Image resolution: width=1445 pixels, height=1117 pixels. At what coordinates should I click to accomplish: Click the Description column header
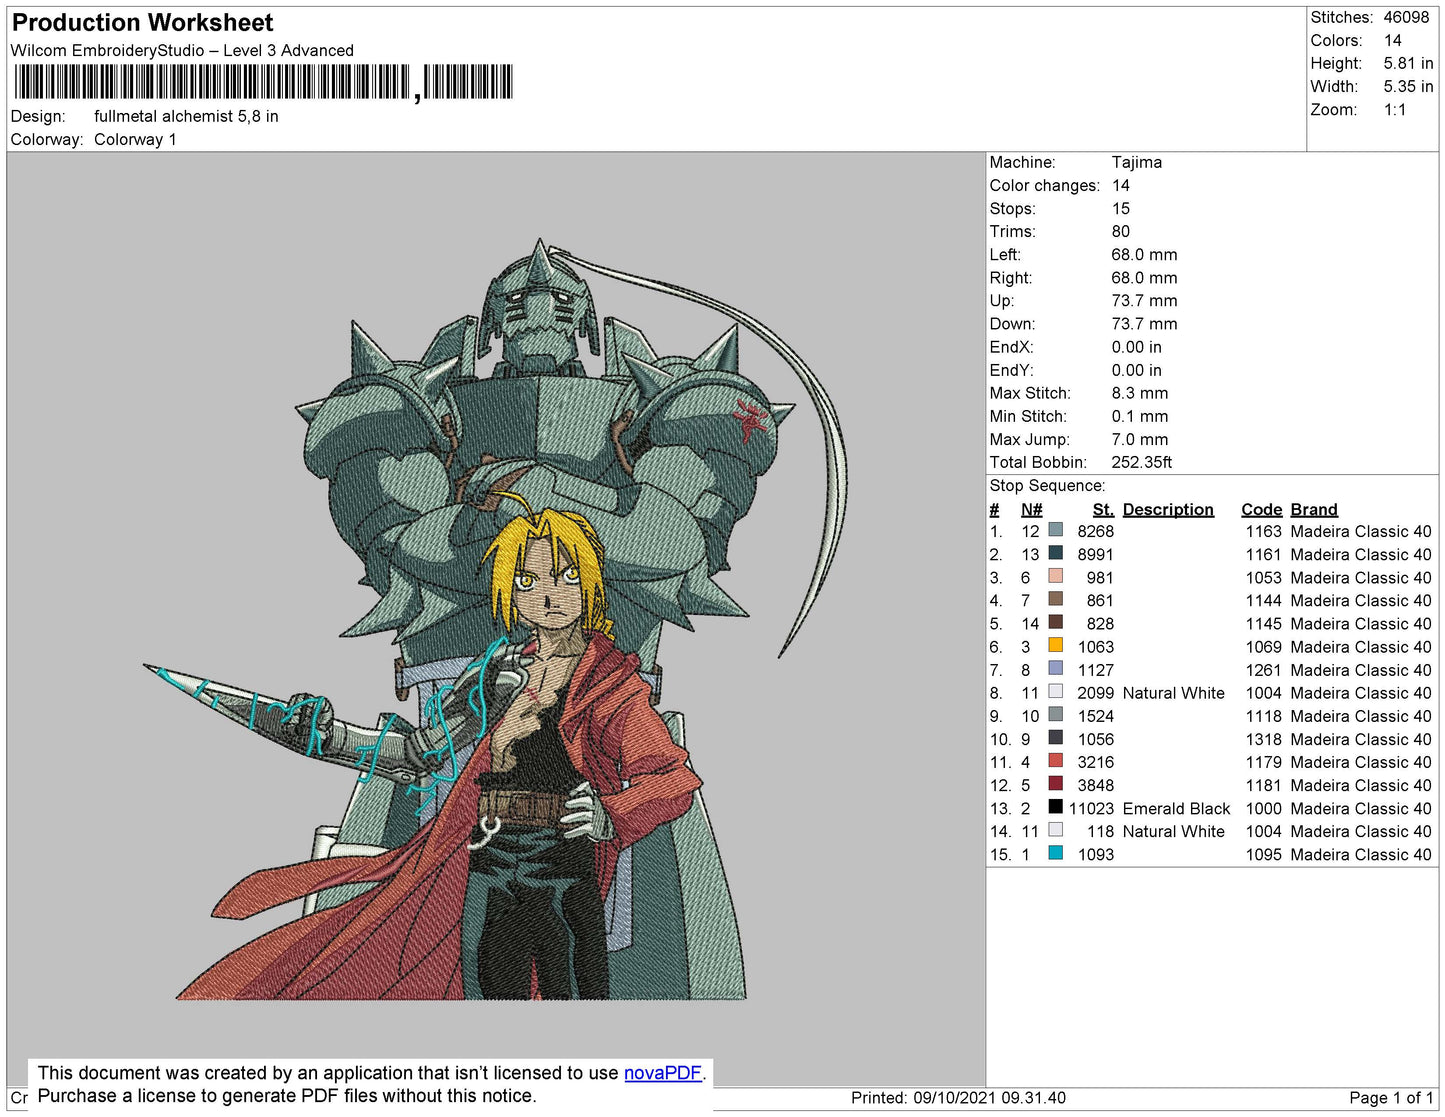(x=1167, y=510)
